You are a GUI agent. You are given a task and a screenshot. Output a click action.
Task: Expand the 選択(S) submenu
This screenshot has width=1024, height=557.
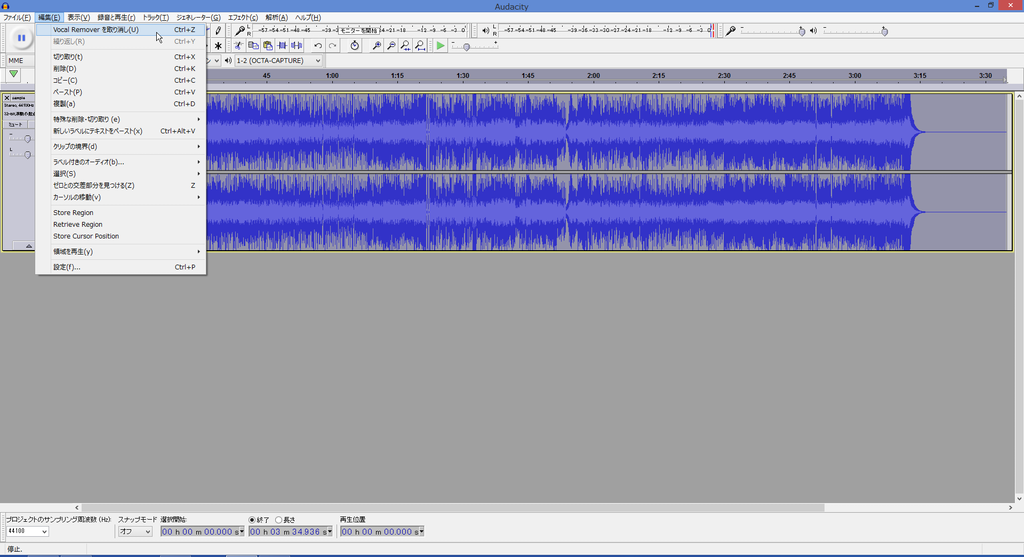tap(121, 174)
